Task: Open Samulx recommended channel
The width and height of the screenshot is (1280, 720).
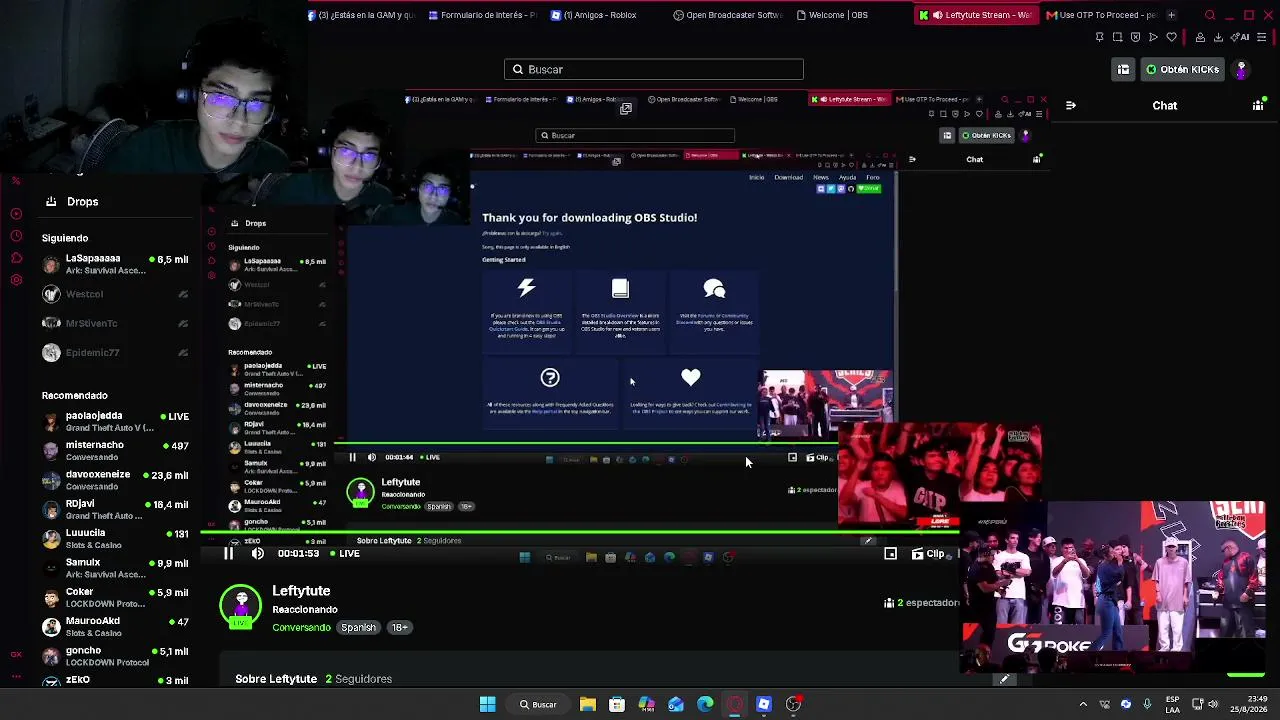Action: coord(115,568)
